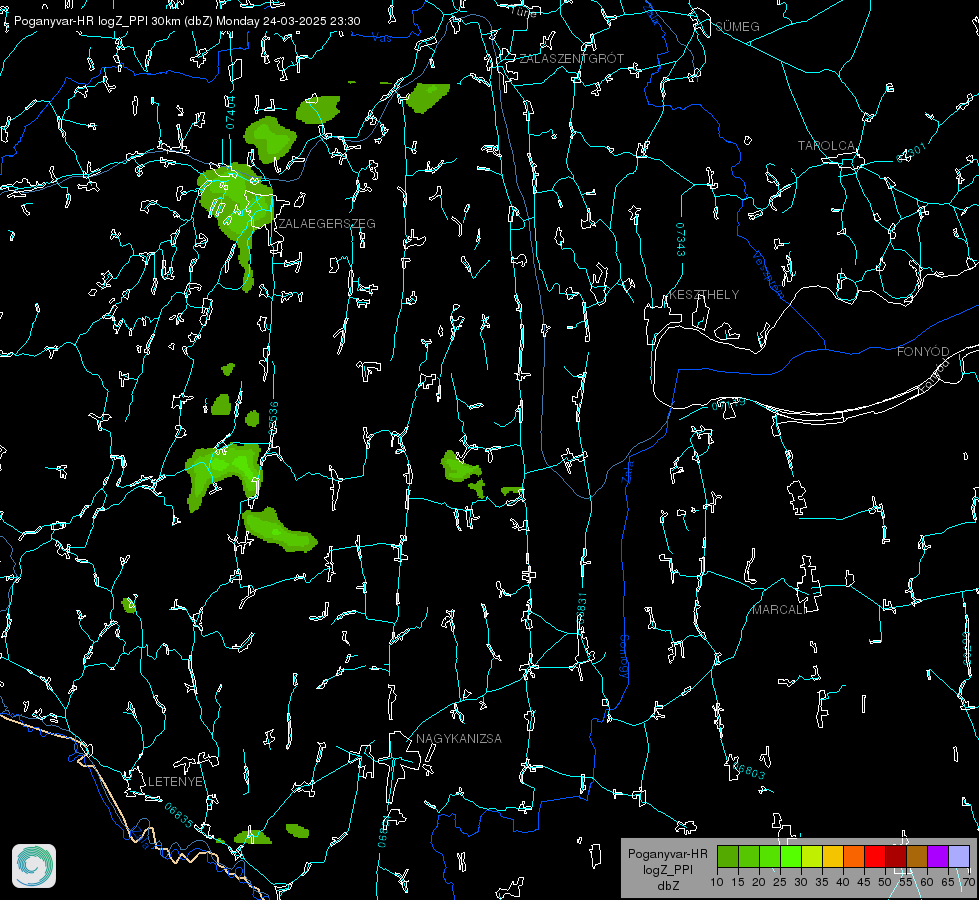
Task: Click the legend scale value 45
Action: point(864,883)
